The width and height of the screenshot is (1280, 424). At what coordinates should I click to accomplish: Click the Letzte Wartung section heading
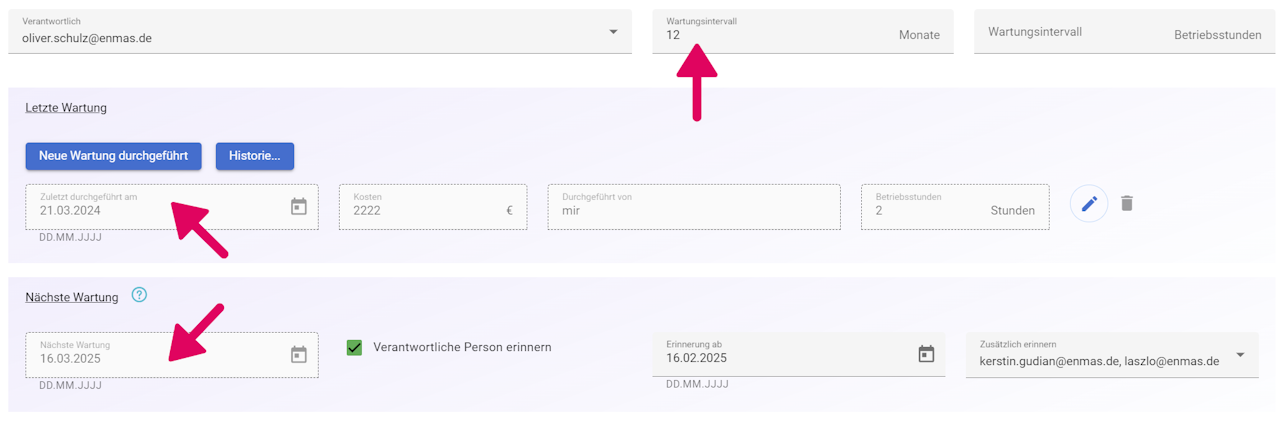[x=66, y=107]
